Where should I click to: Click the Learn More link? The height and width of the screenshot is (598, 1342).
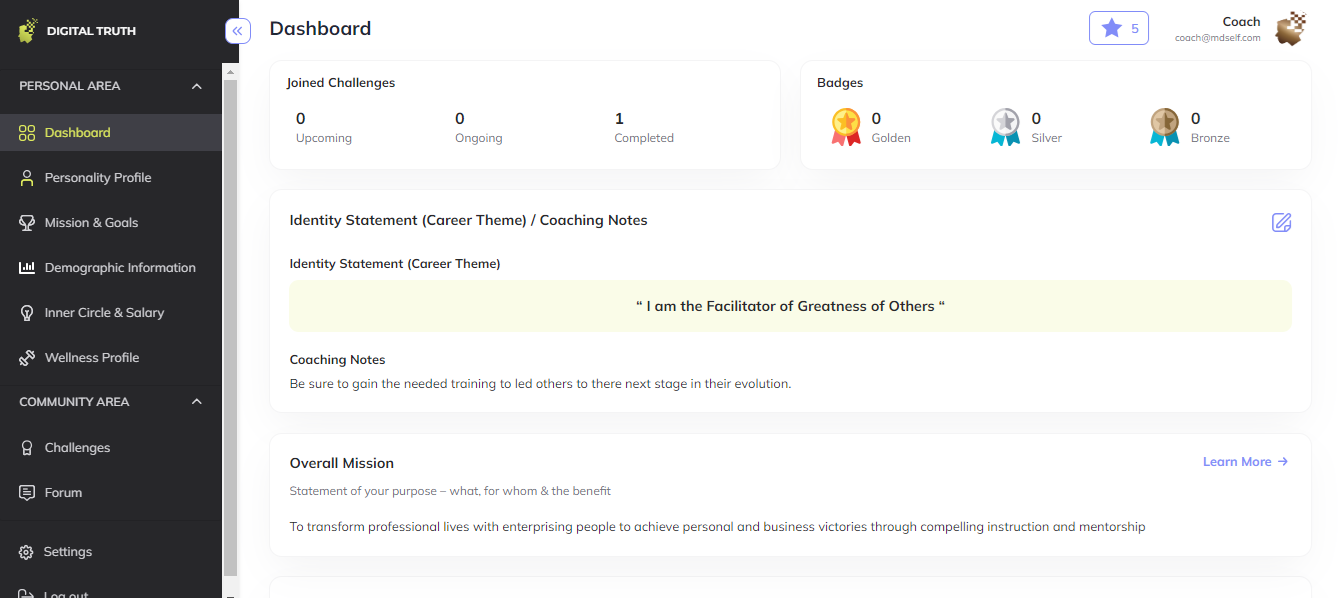coord(1245,462)
